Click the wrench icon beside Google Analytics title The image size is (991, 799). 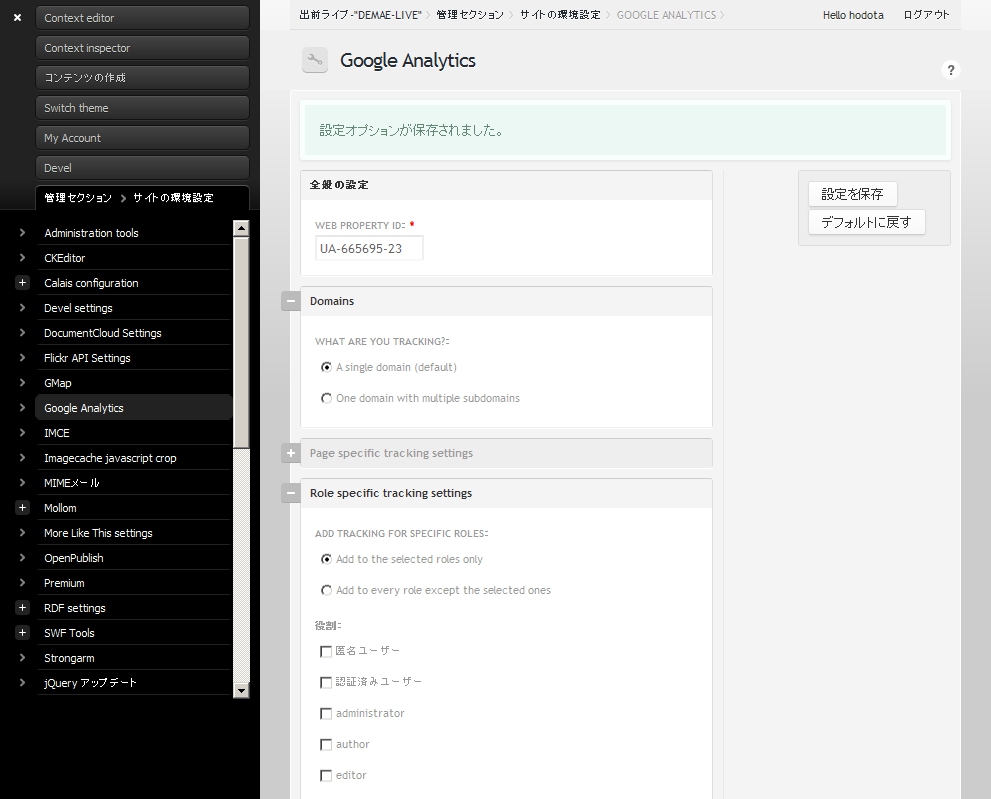click(x=315, y=61)
